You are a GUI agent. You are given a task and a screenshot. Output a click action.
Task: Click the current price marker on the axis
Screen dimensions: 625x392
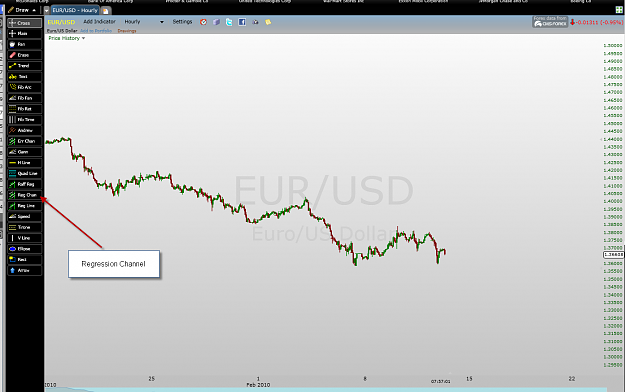click(613, 254)
